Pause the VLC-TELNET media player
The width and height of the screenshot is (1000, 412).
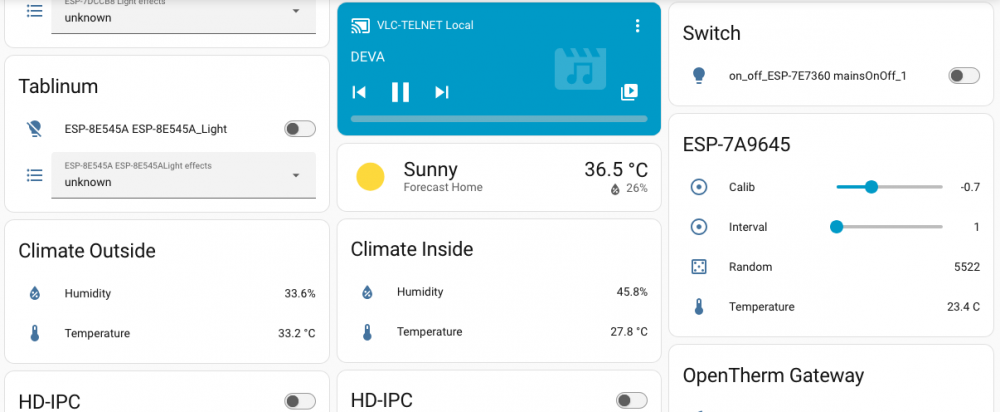[400, 92]
